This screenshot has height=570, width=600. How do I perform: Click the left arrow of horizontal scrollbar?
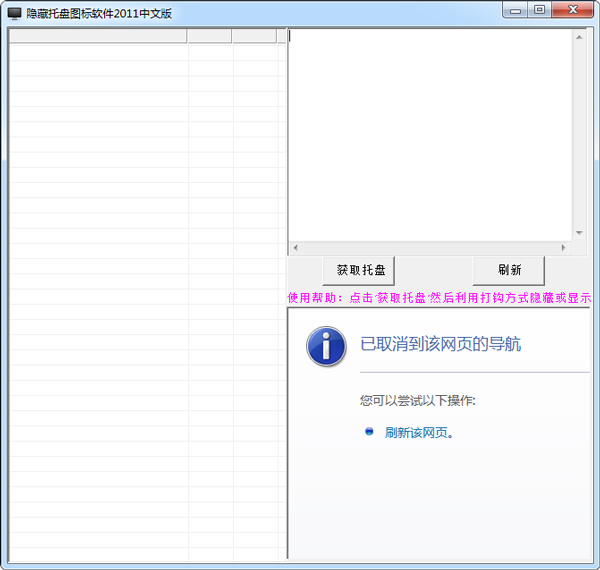coord(295,247)
